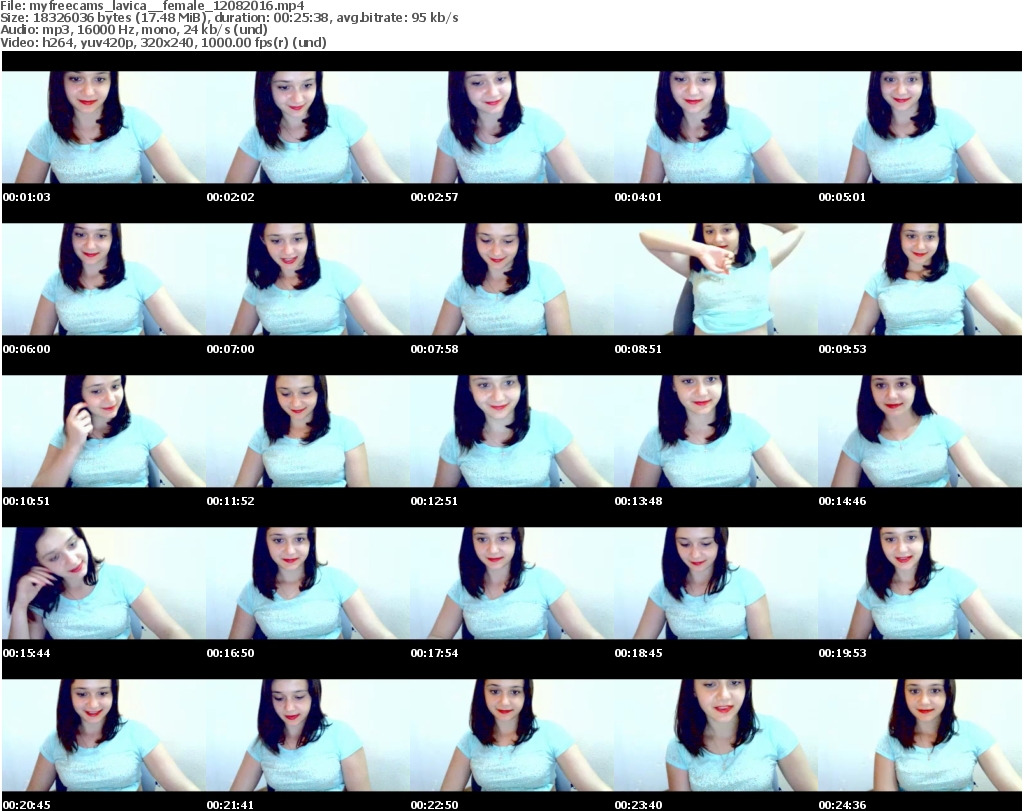The height and width of the screenshot is (811, 1024).
Task: Click the '00:22:50' timecode
Action: [x=434, y=805]
